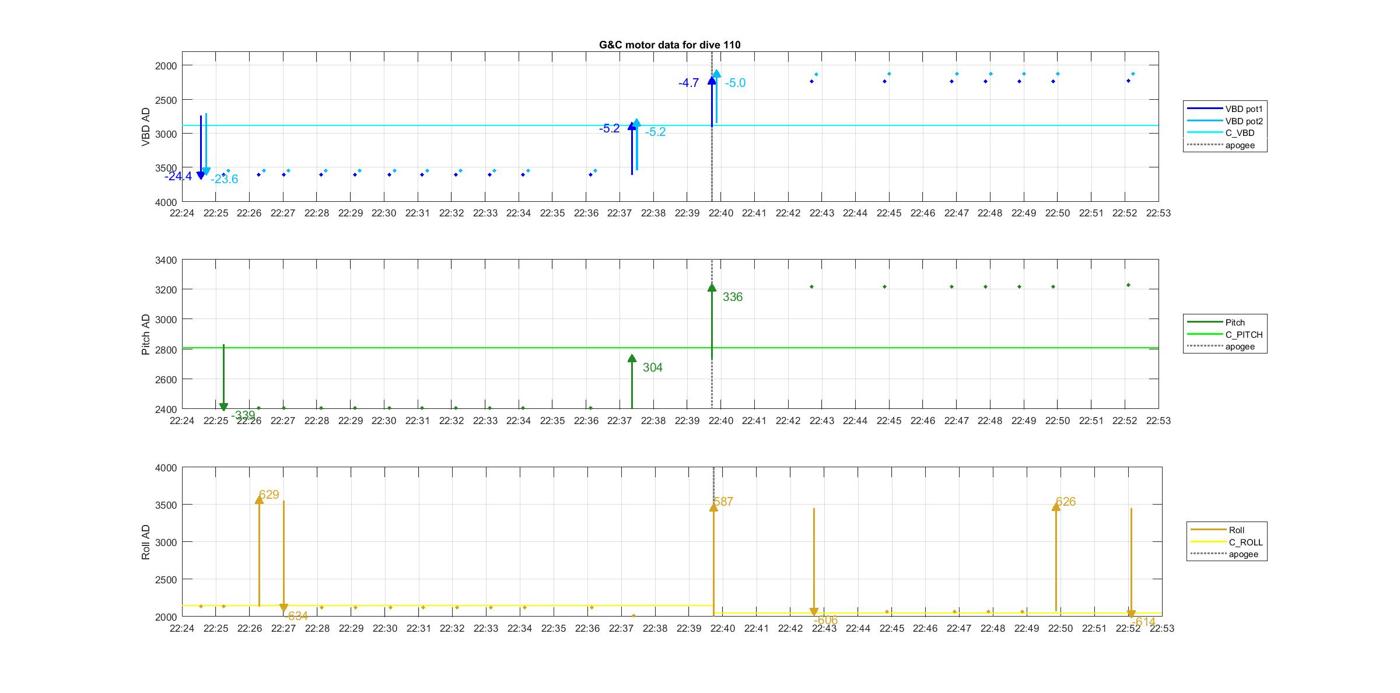
Task: Select the "-606" roll data label
Action: pyautogui.click(x=825, y=620)
